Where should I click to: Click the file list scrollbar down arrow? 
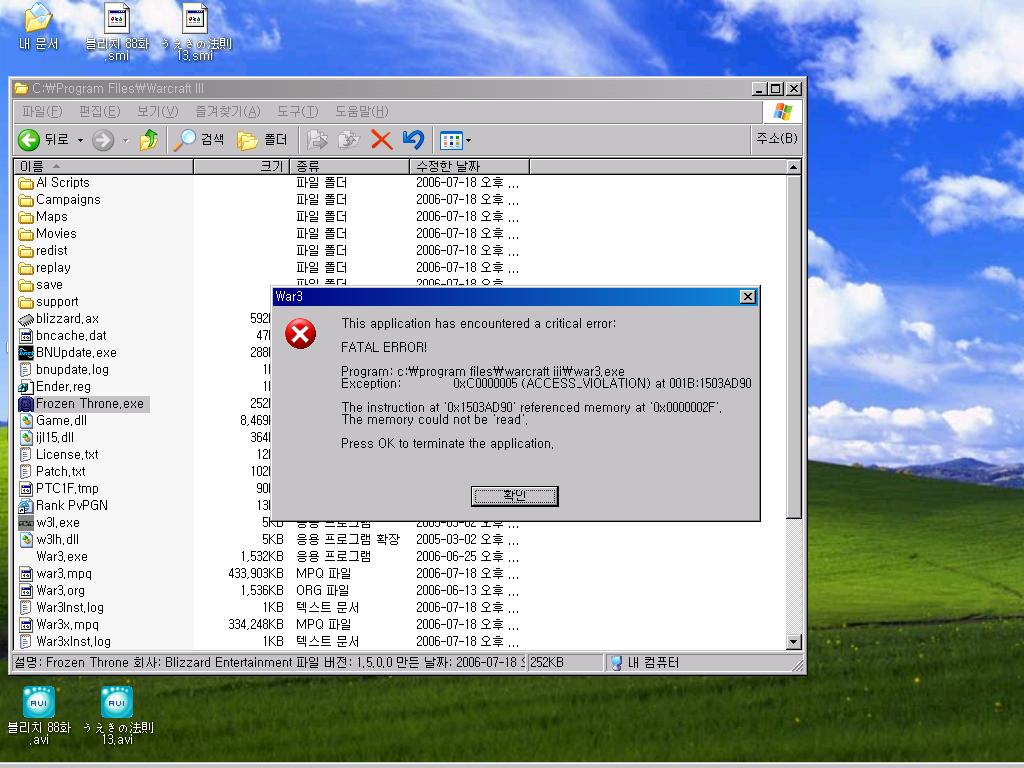click(x=793, y=642)
